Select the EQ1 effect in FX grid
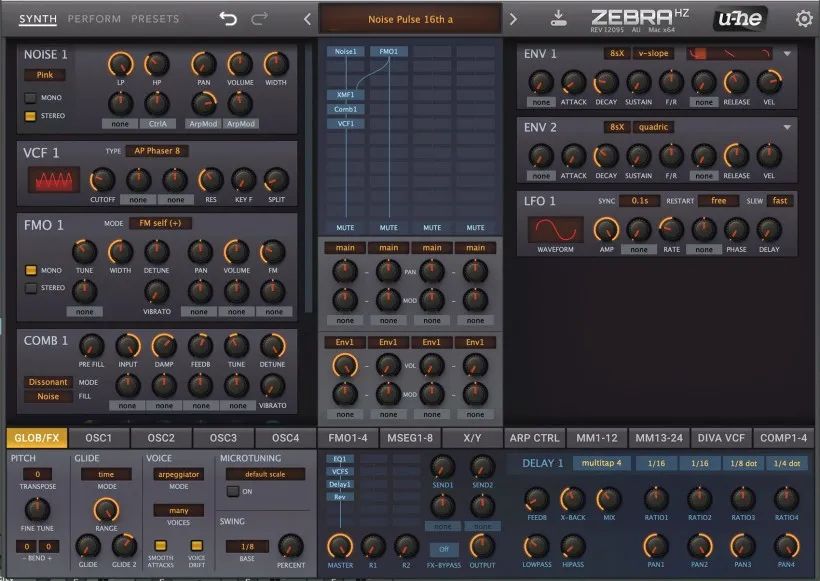The width and height of the screenshot is (820, 581). [x=340, y=459]
